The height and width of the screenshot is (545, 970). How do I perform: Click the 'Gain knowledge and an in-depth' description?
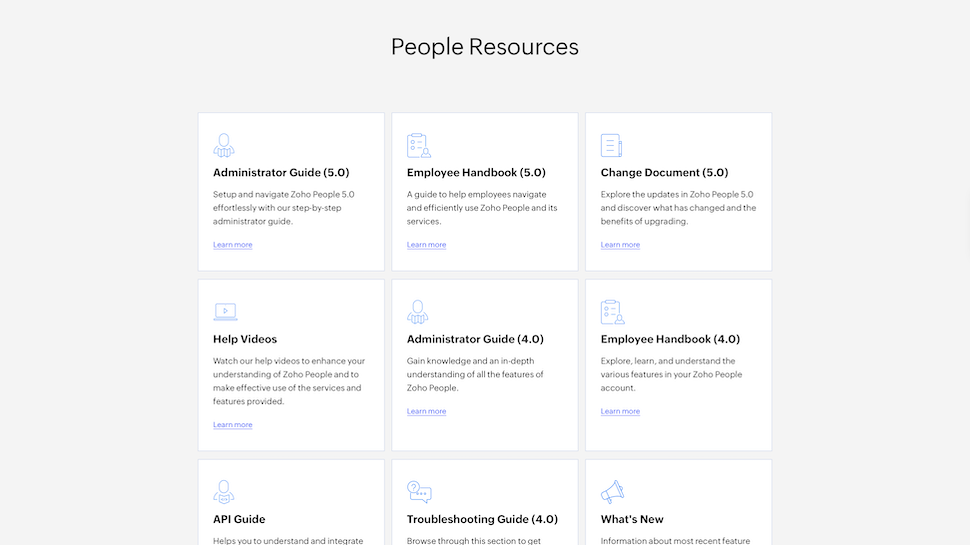tap(475, 374)
